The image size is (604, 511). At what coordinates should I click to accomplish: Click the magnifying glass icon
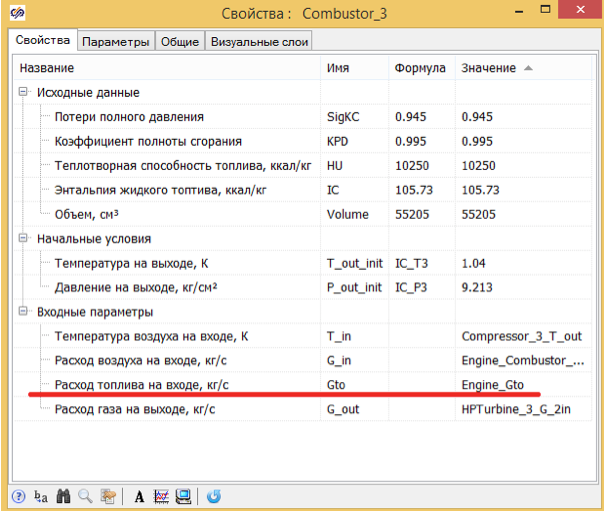(x=85, y=496)
